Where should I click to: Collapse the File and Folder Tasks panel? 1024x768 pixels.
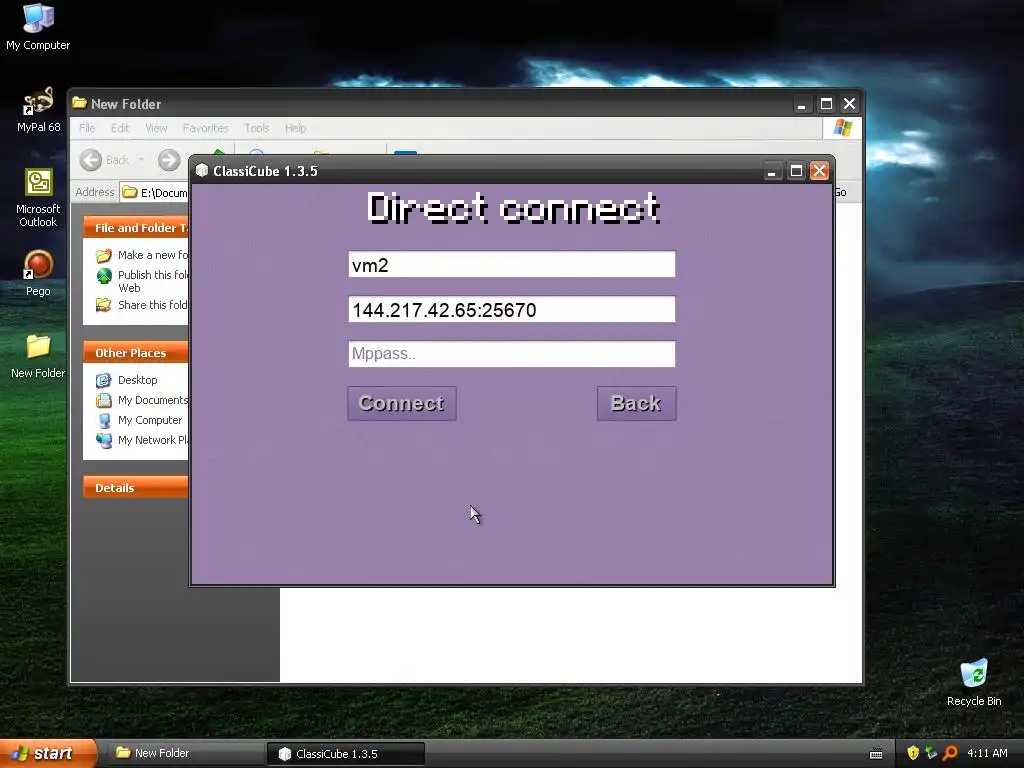point(136,228)
